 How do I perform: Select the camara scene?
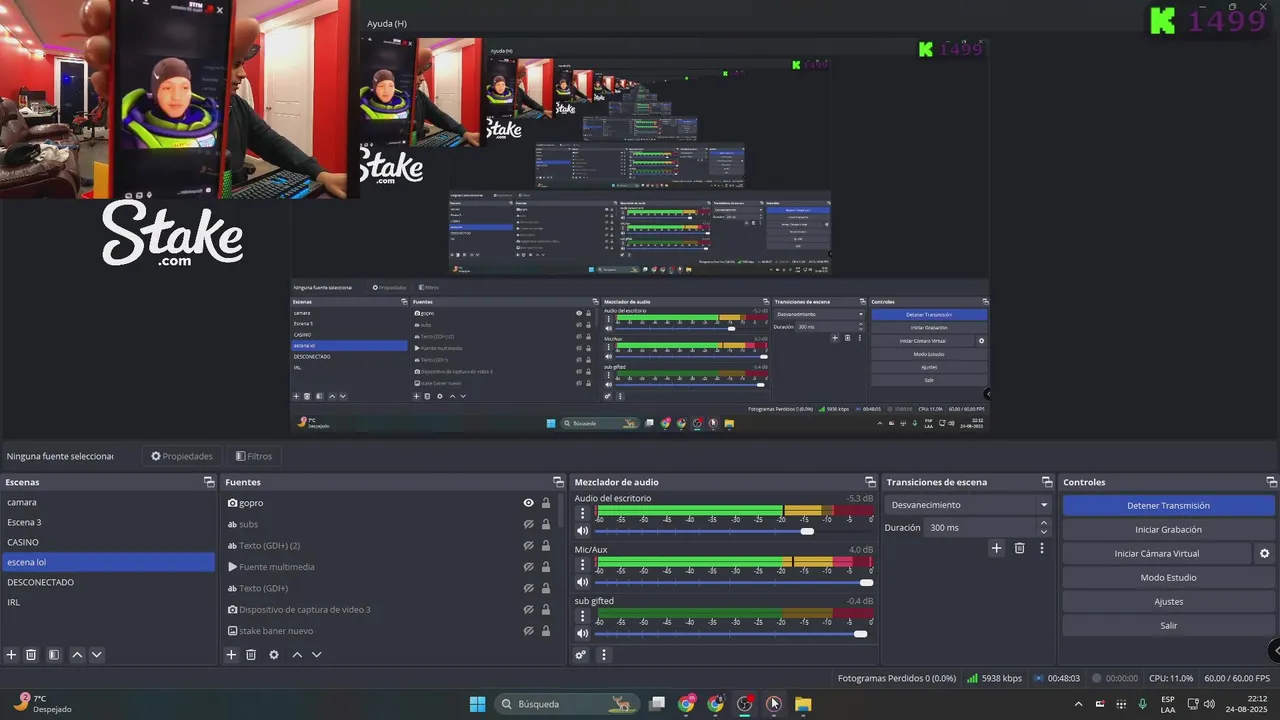click(x=108, y=502)
